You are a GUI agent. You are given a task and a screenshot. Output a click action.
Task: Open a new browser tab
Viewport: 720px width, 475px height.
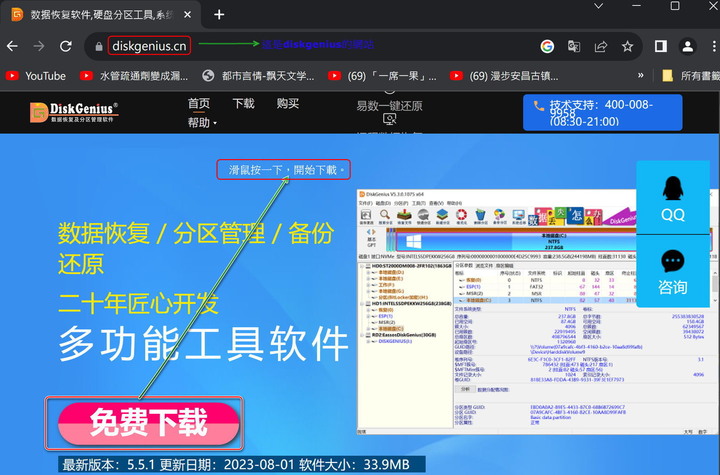219,15
